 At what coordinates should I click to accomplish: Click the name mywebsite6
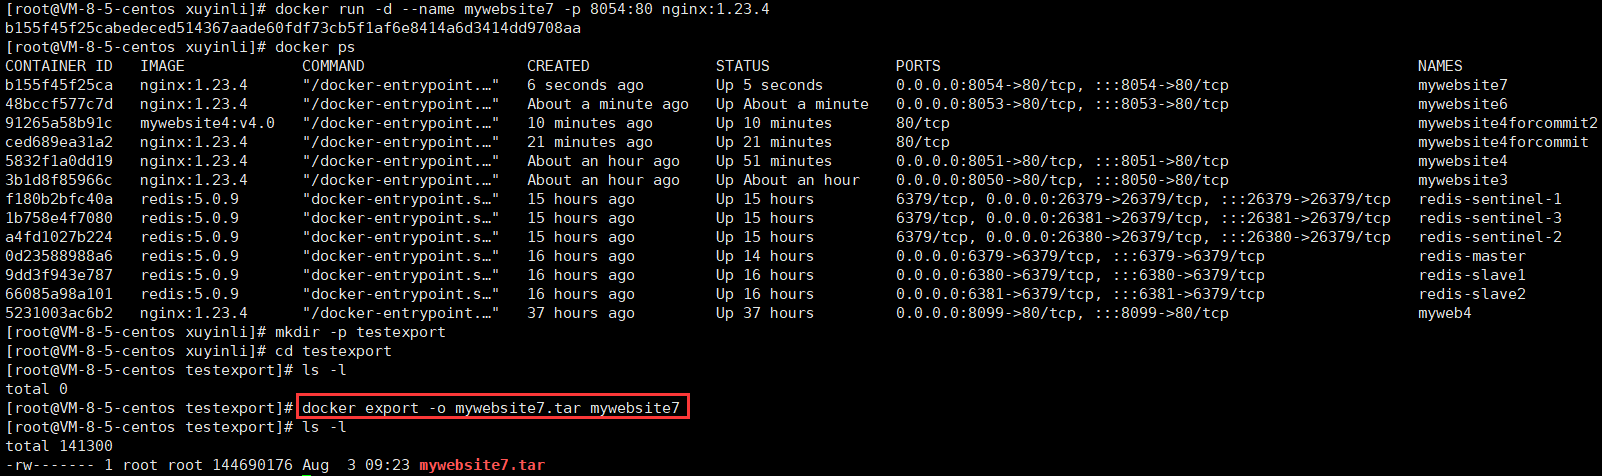[x=1463, y=104]
